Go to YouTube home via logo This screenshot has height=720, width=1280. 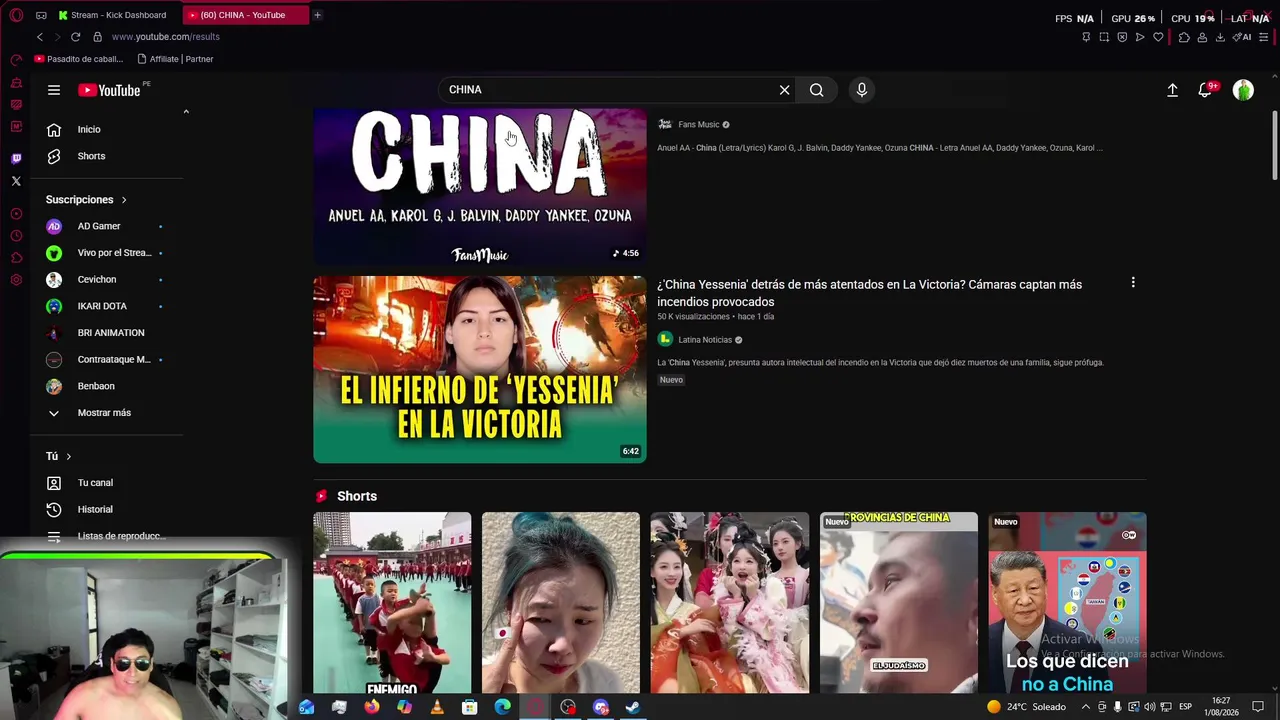(x=109, y=90)
